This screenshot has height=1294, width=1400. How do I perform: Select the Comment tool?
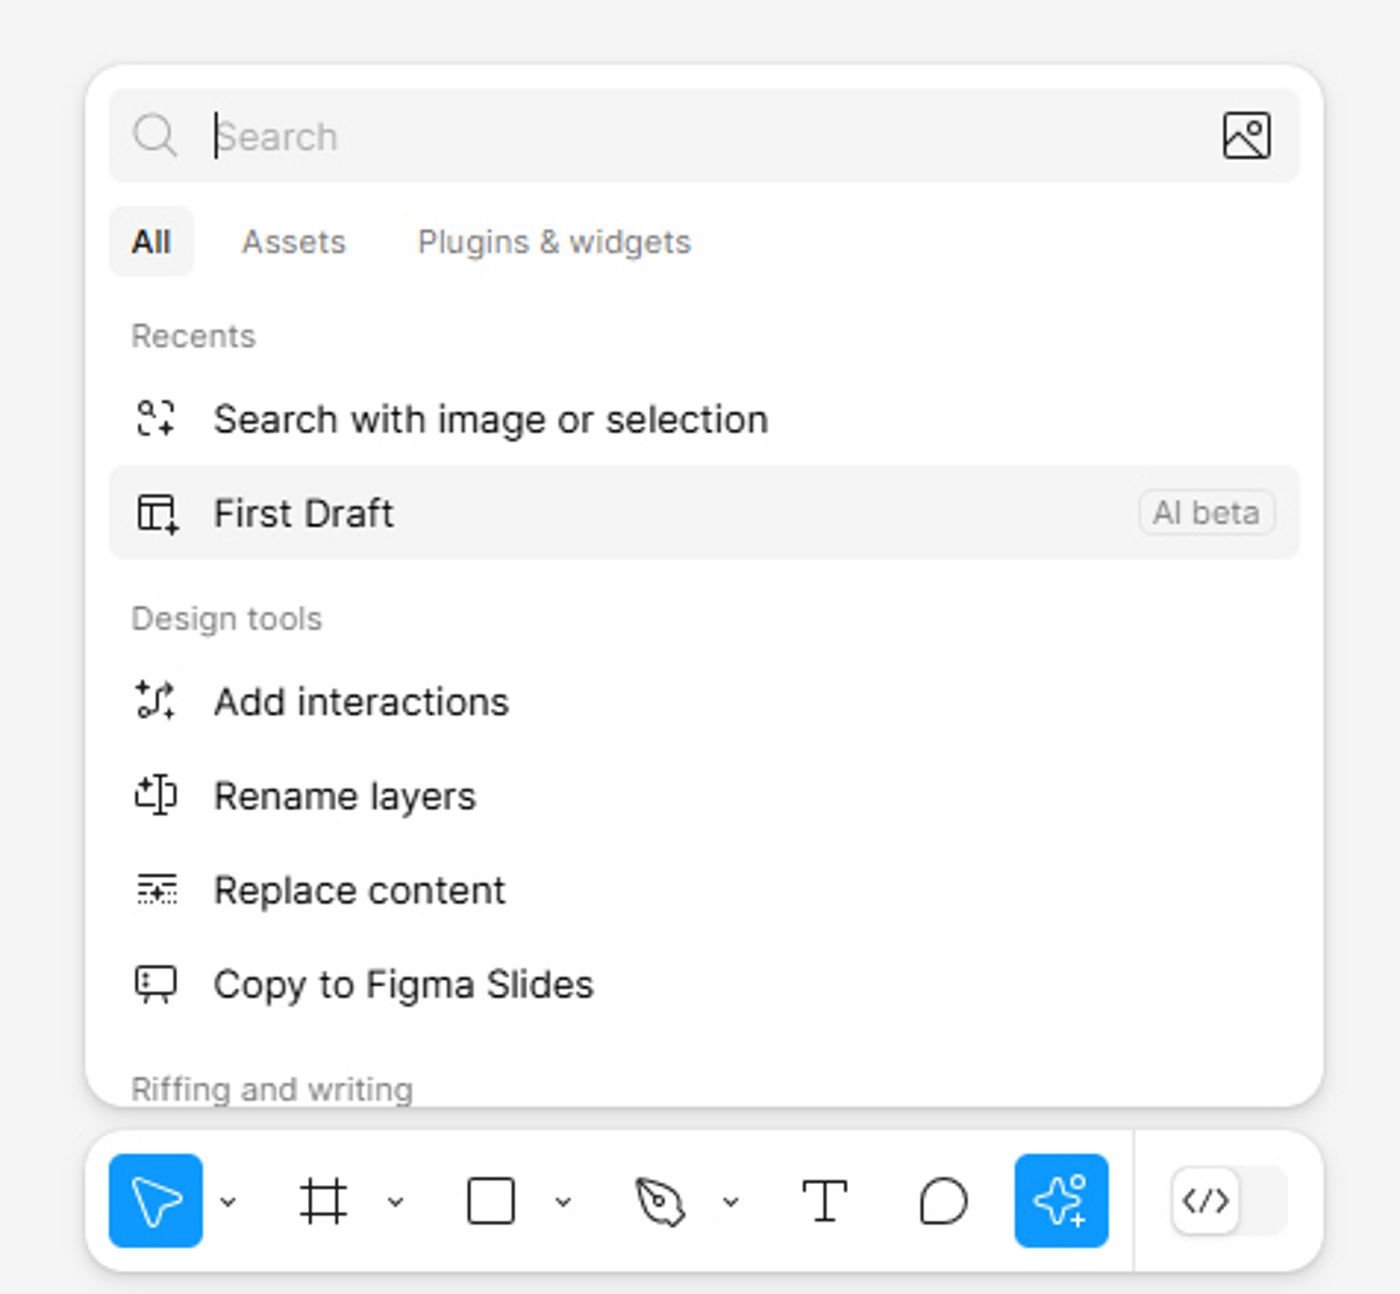tap(943, 1201)
